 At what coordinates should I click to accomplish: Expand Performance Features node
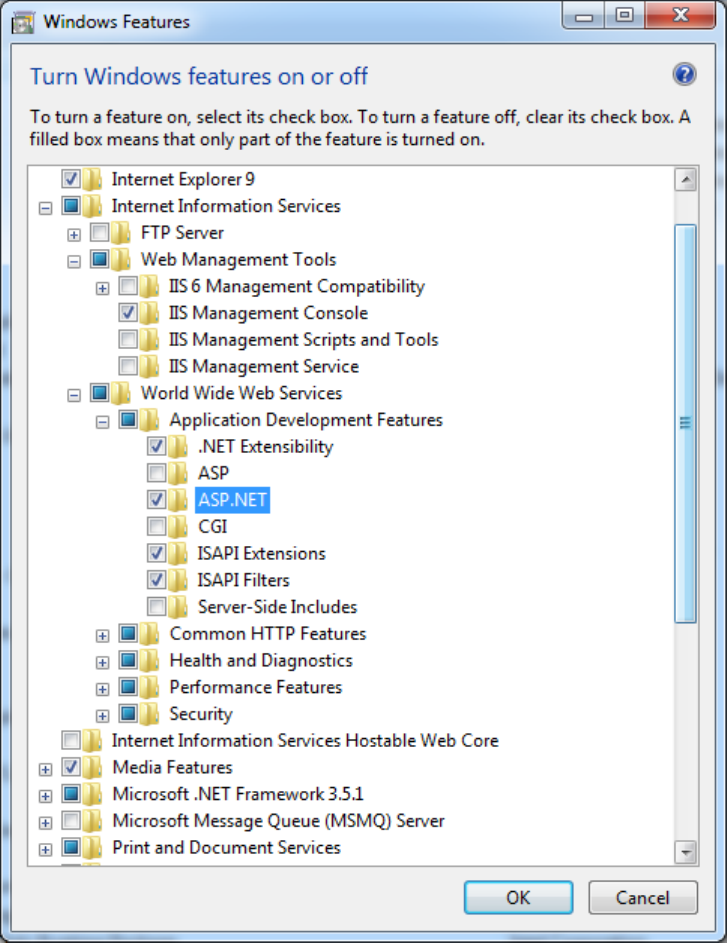point(103,689)
